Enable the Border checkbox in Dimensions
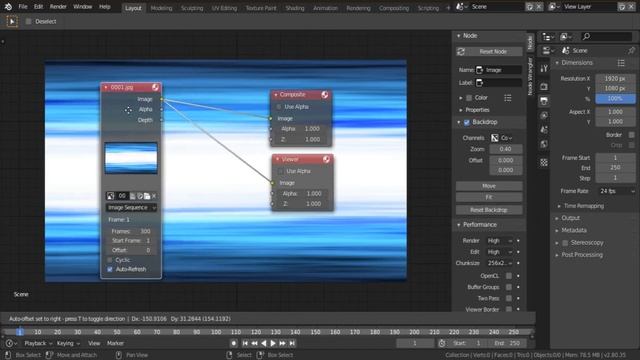Image resolution: width=640 pixels, height=360 pixels. 631,135
